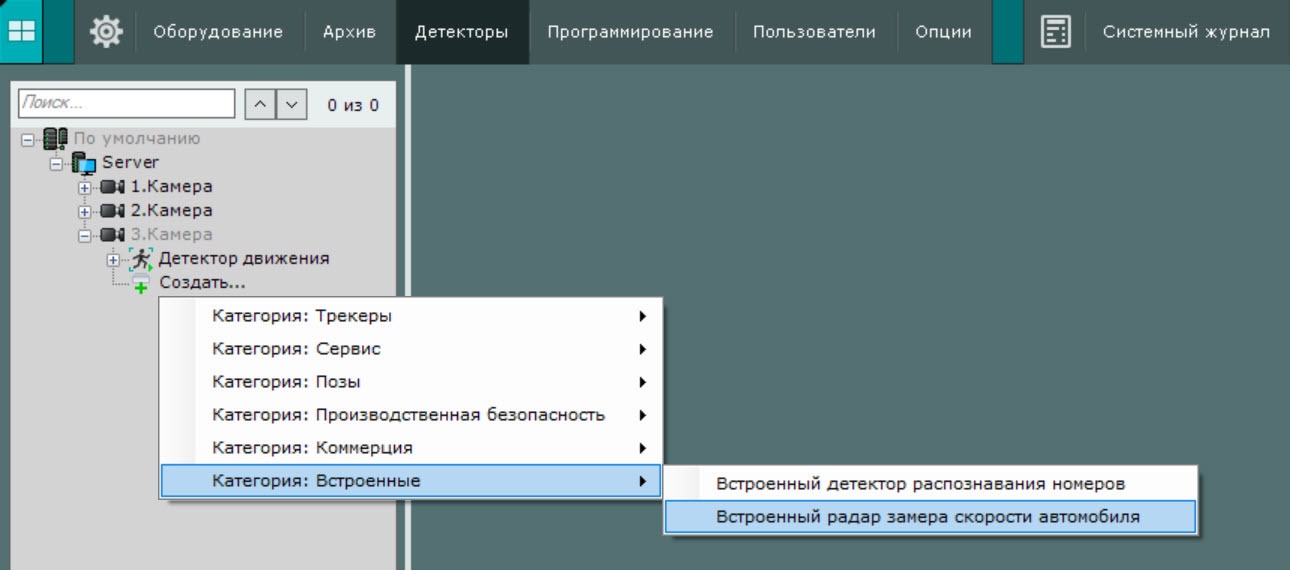Choose Встроенный детектор распознавания номеров
This screenshot has height=570, width=1290.
coord(920,483)
